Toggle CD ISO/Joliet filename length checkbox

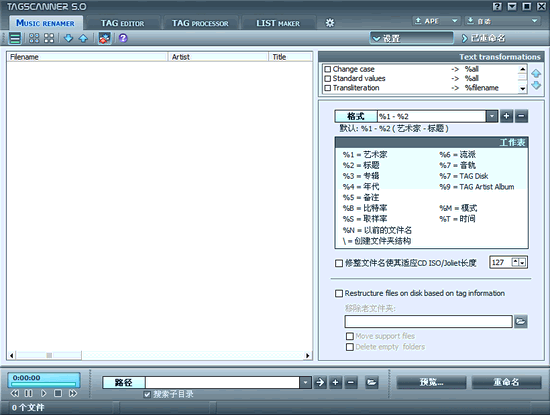pos(339,263)
